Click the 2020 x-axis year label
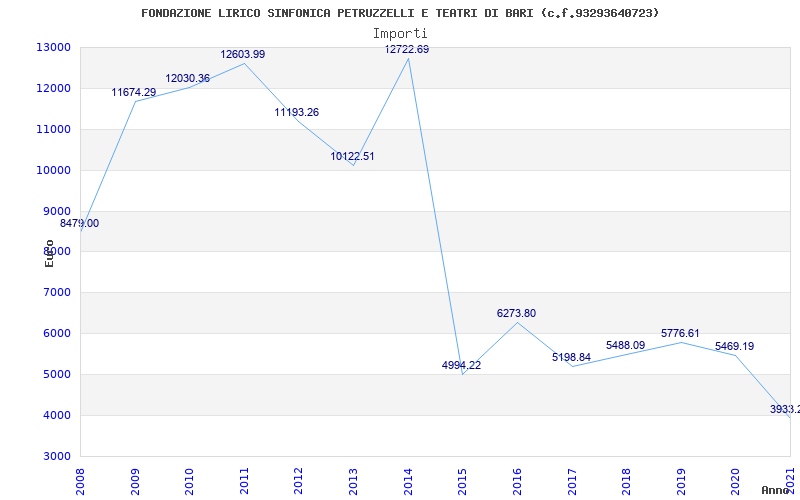 [736, 482]
